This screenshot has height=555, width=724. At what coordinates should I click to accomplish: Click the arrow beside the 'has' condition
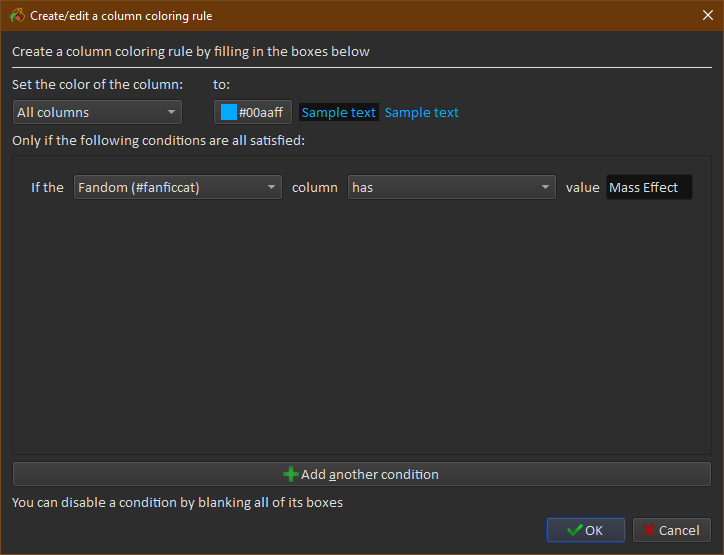point(545,187)
